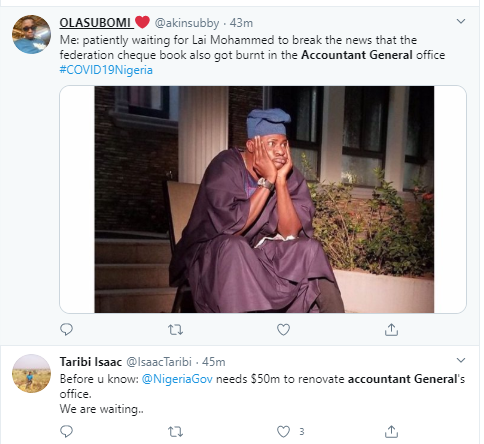The image size is (484, 444).
Task: Retweet OLASUBOMI's Lai Mohammed tweet
Action: 175,330
